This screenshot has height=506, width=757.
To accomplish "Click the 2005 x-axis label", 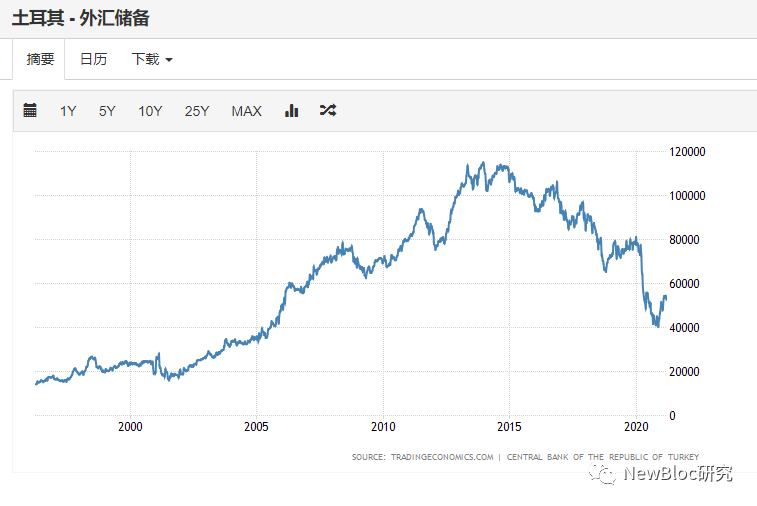I will click(x=256, y=426).
